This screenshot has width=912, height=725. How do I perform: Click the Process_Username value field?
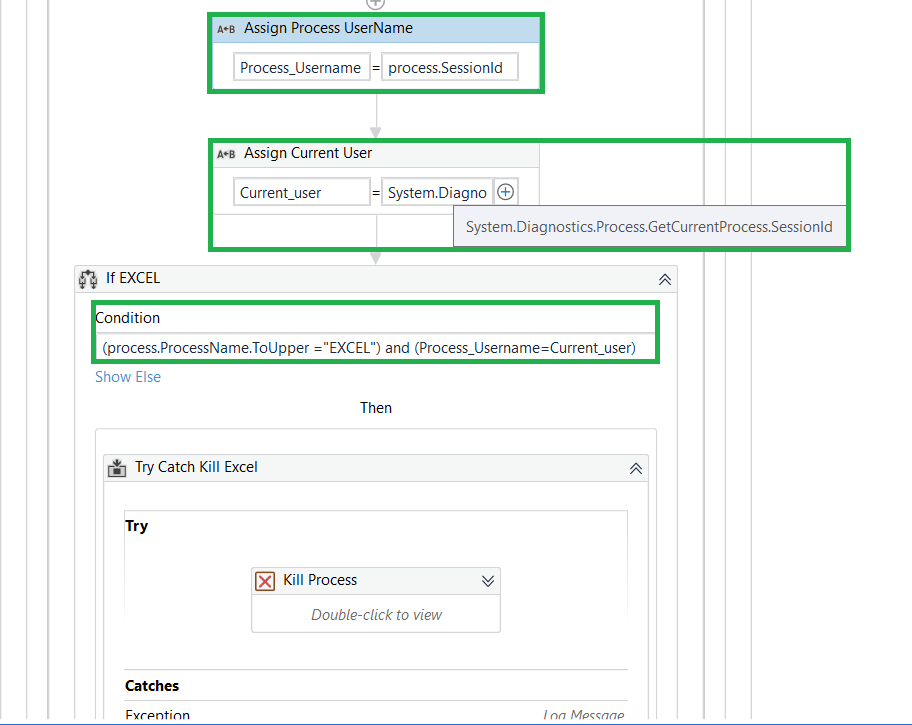click(x=301, y=66)
